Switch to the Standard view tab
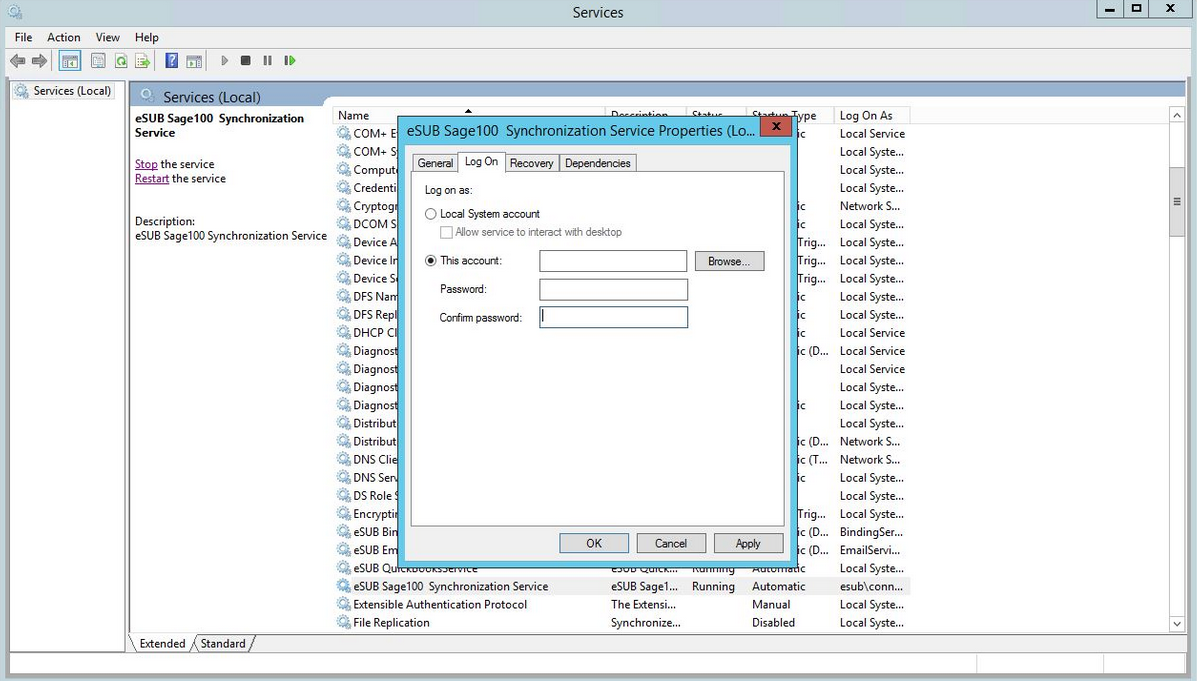The height and width of the screenshot is (681, 1197). point(223,644)
